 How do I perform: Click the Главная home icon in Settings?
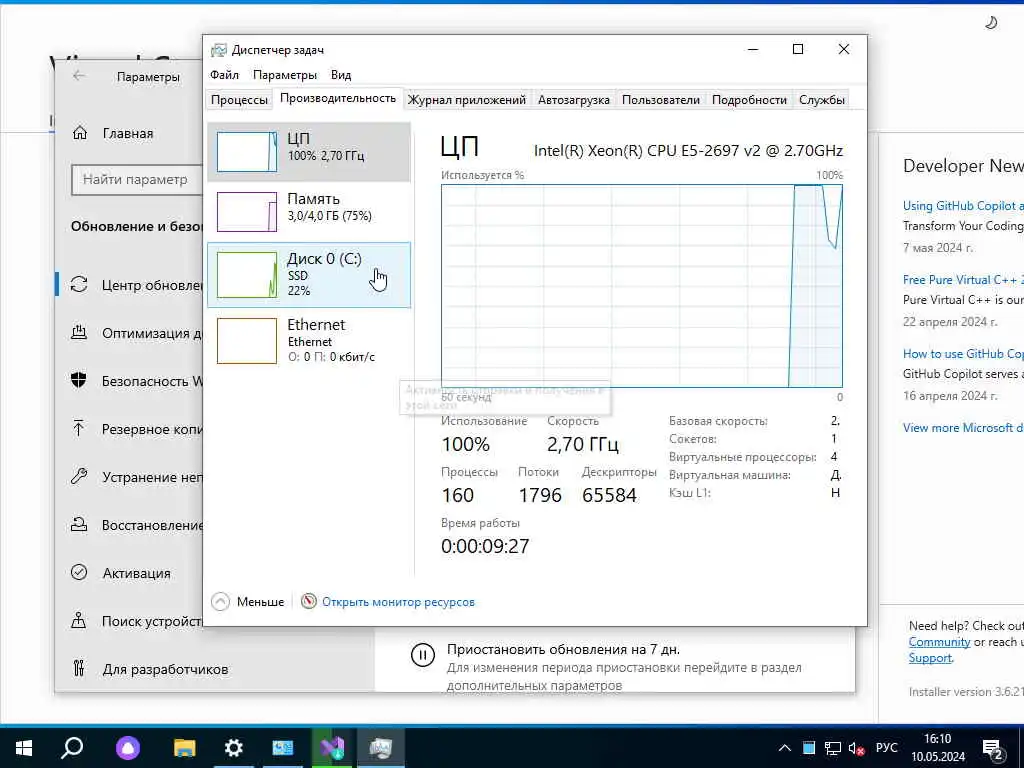(x=80, y=133)
